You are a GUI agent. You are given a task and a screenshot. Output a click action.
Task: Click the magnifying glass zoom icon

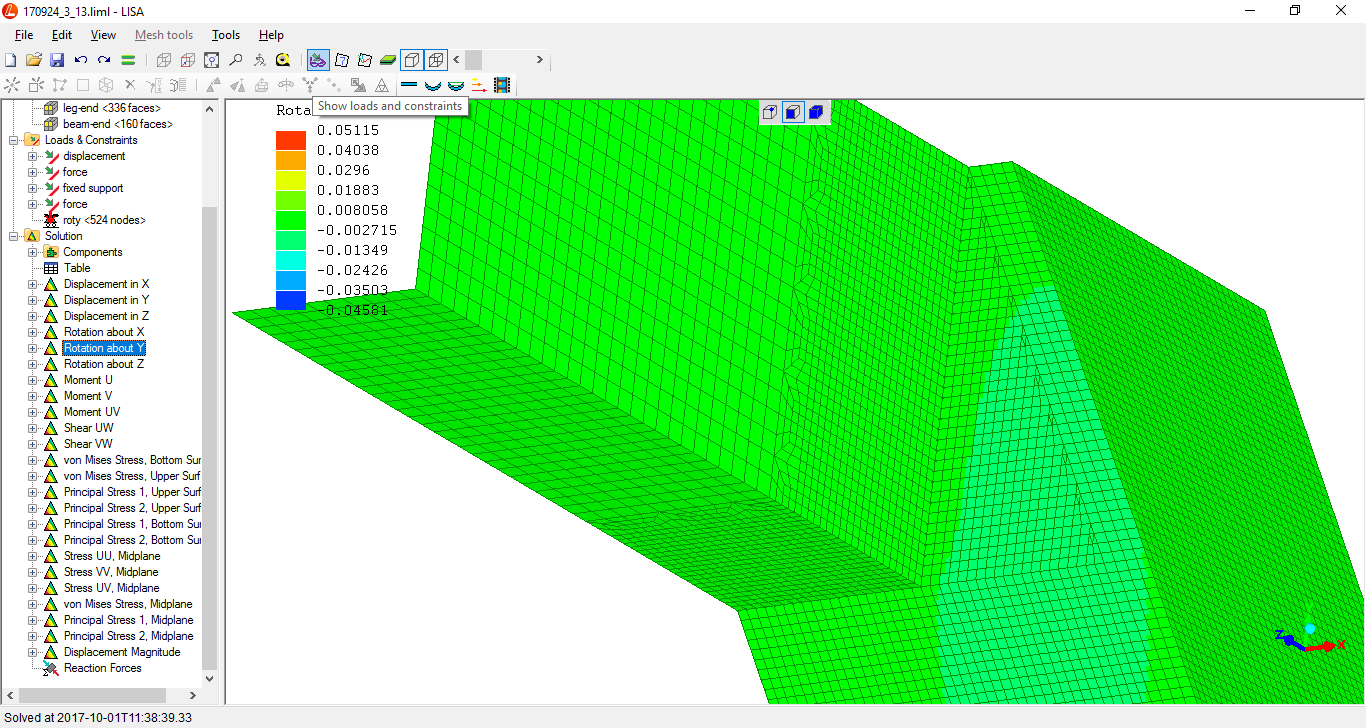235,60
